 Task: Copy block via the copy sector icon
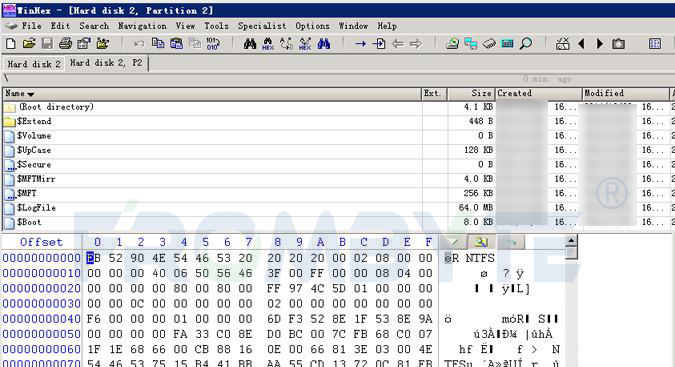point(158,43)
